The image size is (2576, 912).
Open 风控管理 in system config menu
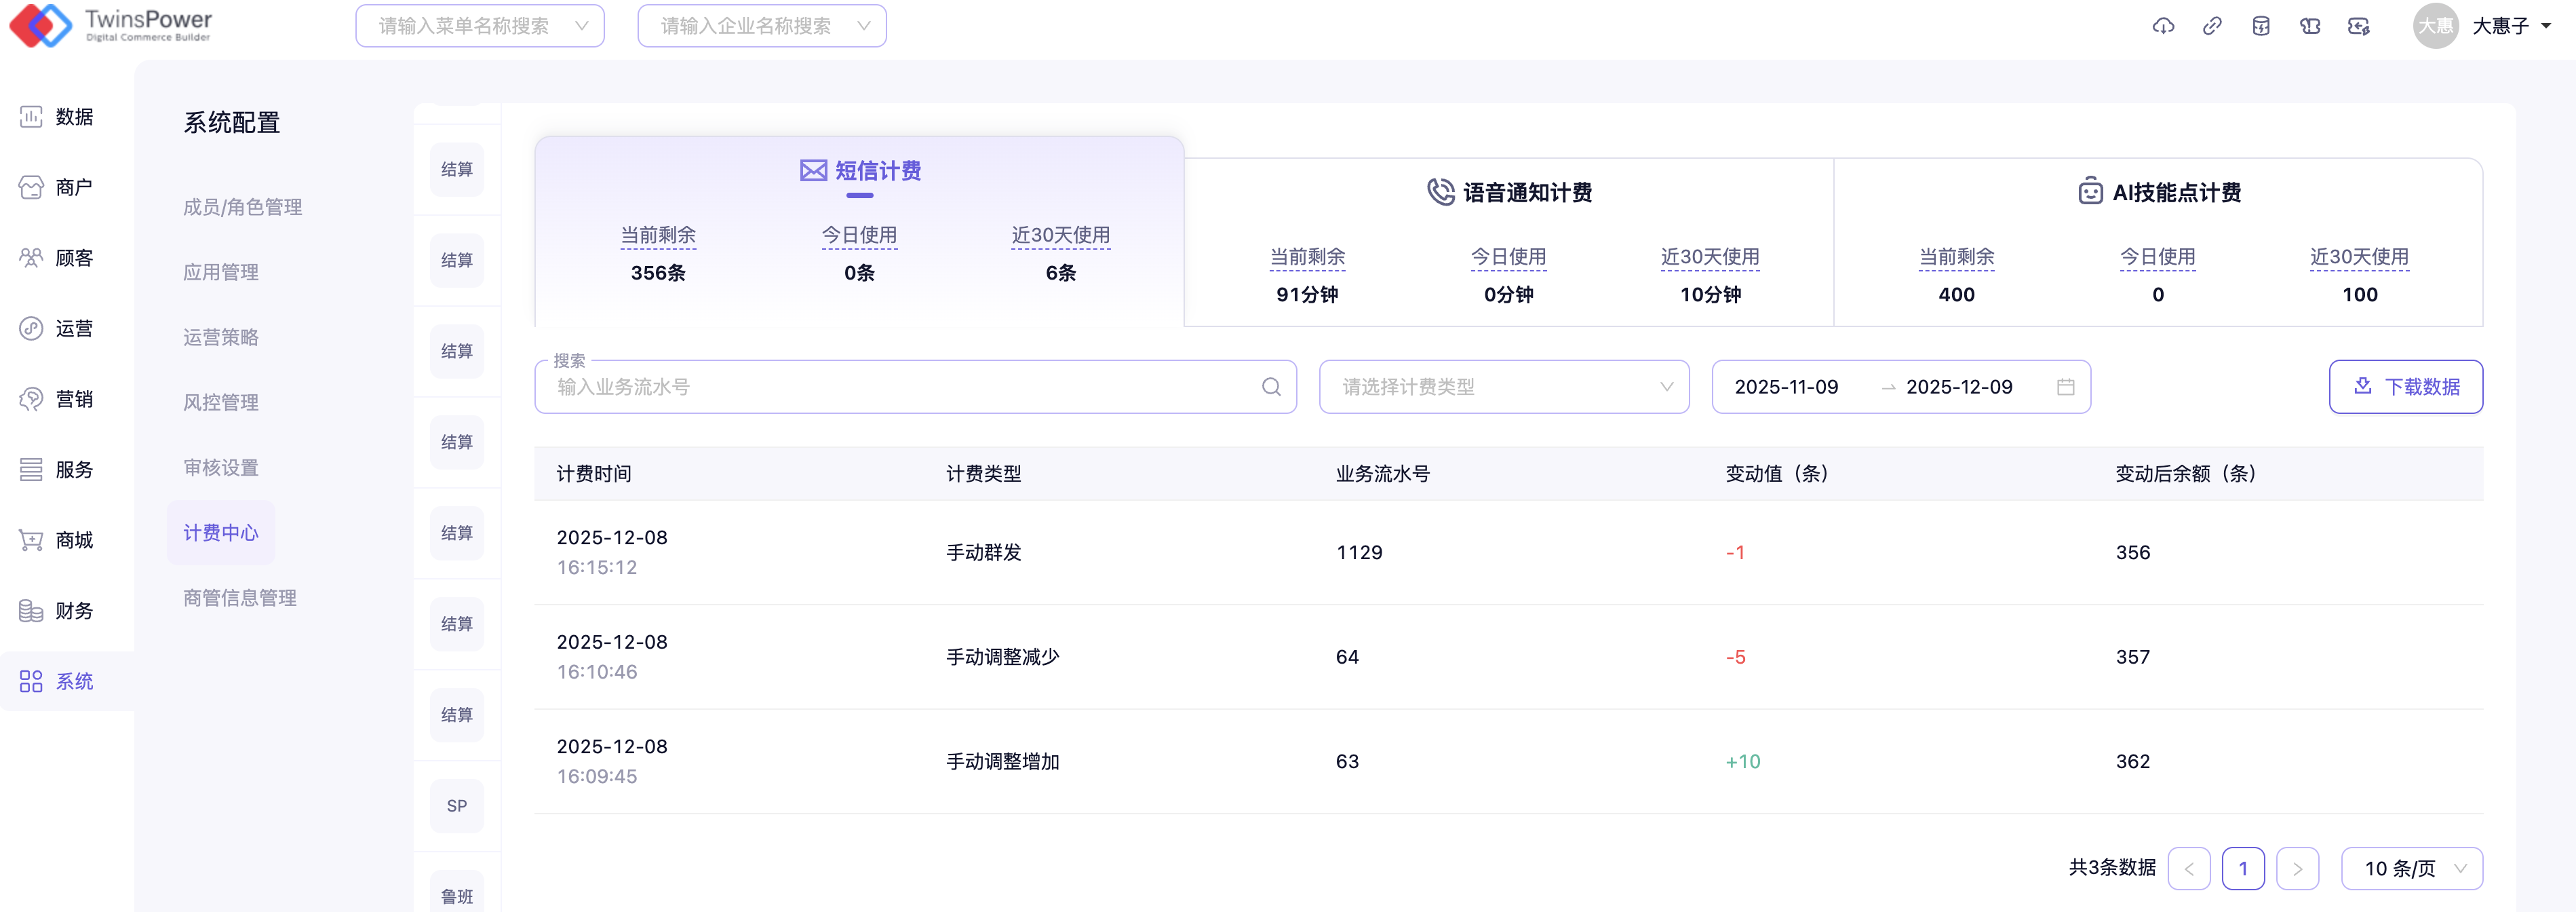tap(220, 402)
